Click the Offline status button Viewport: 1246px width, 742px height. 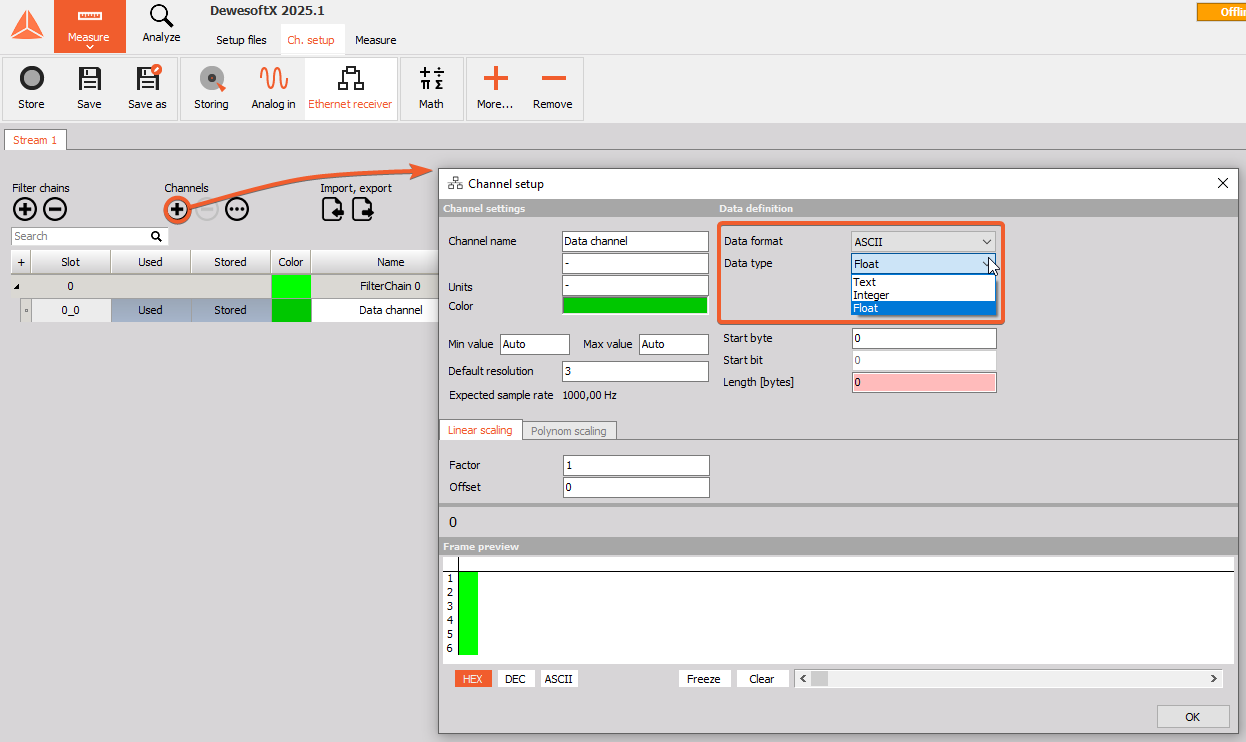[x=1221, y=12]
